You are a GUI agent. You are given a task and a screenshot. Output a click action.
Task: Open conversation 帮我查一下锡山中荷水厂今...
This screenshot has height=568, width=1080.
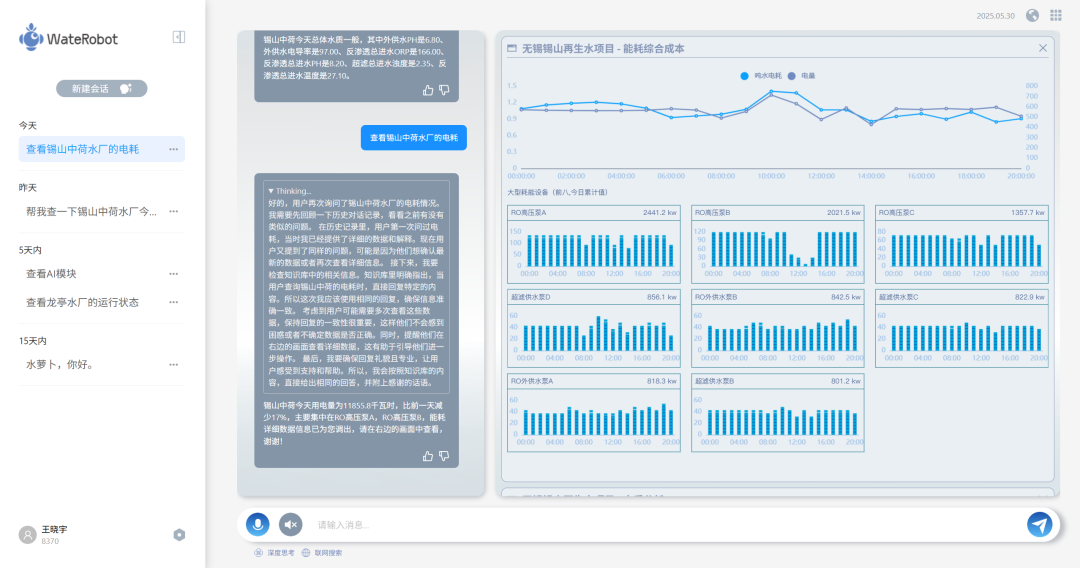(x=91, y=211)
